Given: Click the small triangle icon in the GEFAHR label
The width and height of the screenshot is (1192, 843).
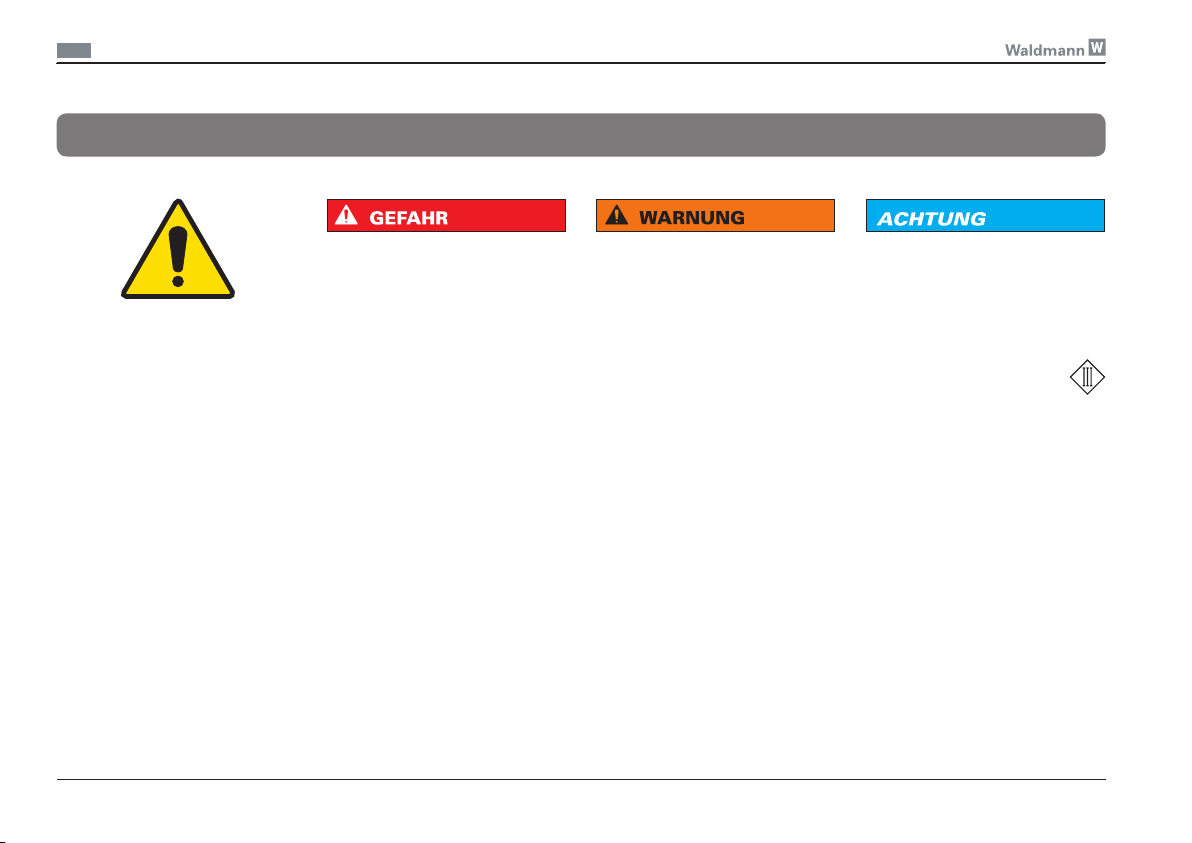Looking at the screenshot, I should tap(346, 215).
